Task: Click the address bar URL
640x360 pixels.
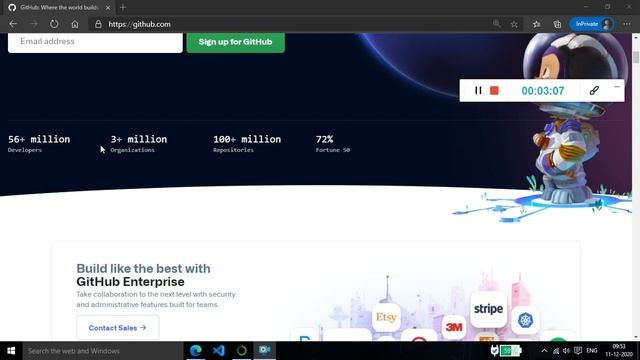Action: (140, 24)
